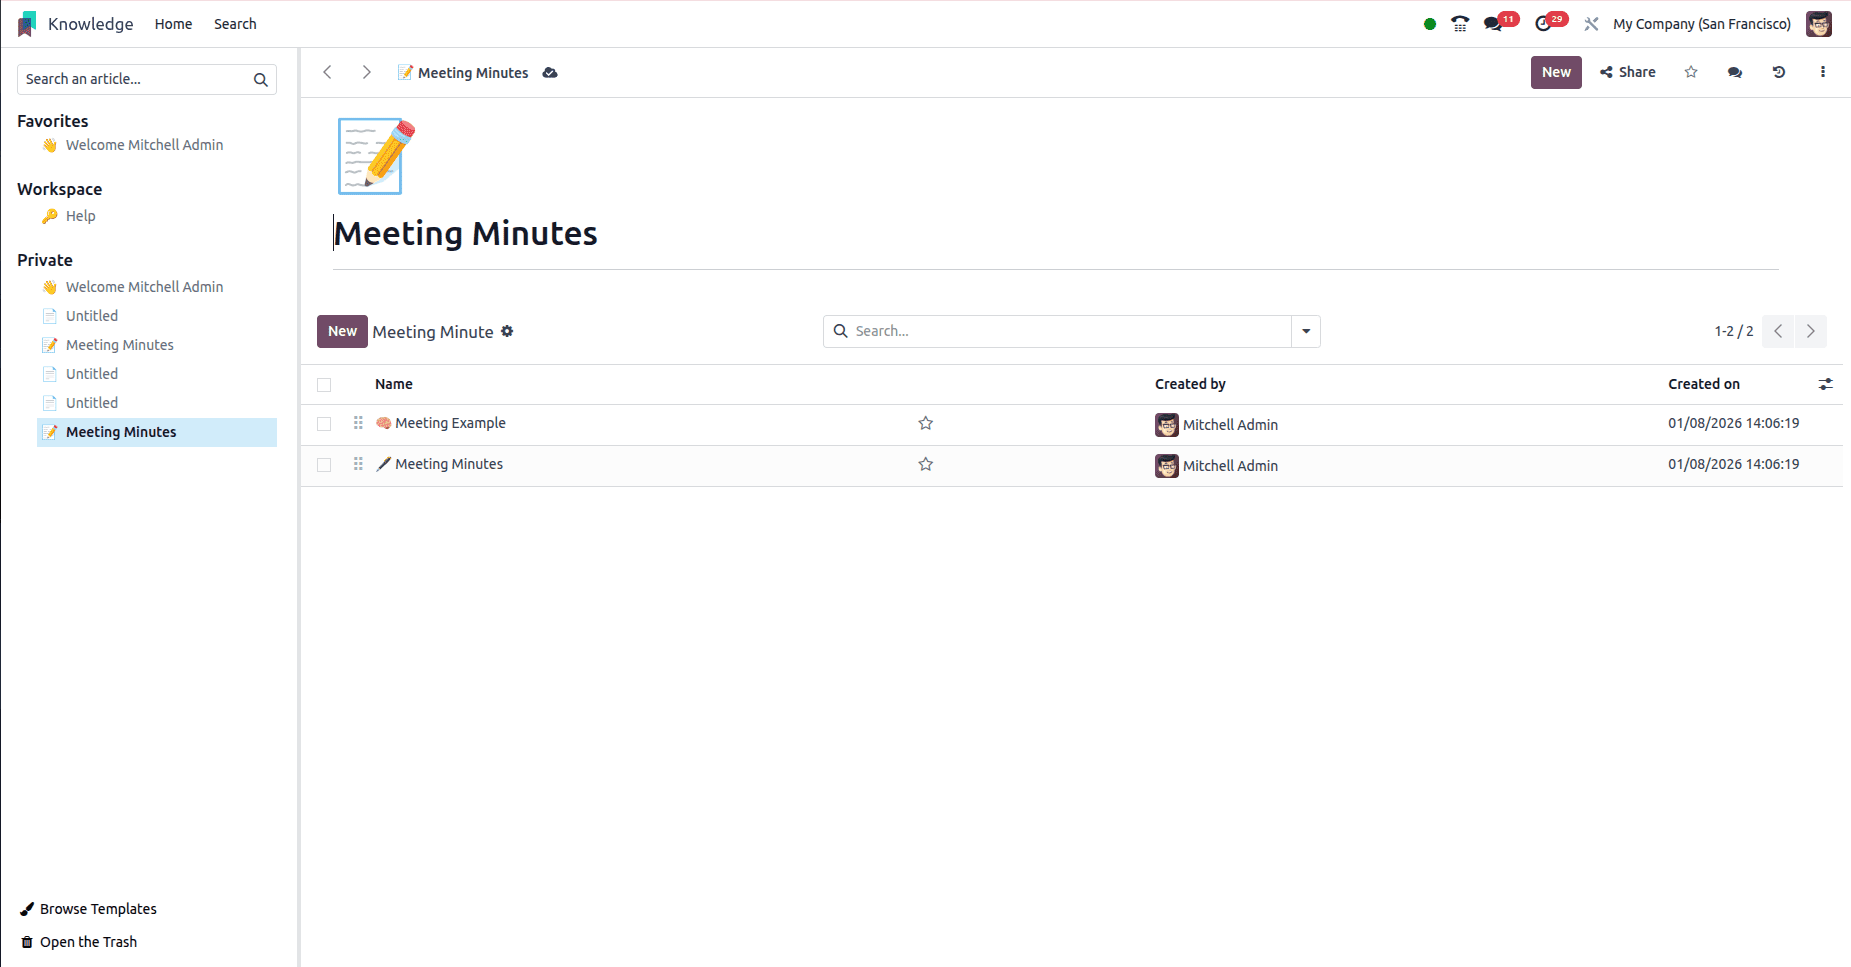Toggle favorite star on Meeting Example row
1851x967 pixels.
pyautogui.click(x=926, y=423)
